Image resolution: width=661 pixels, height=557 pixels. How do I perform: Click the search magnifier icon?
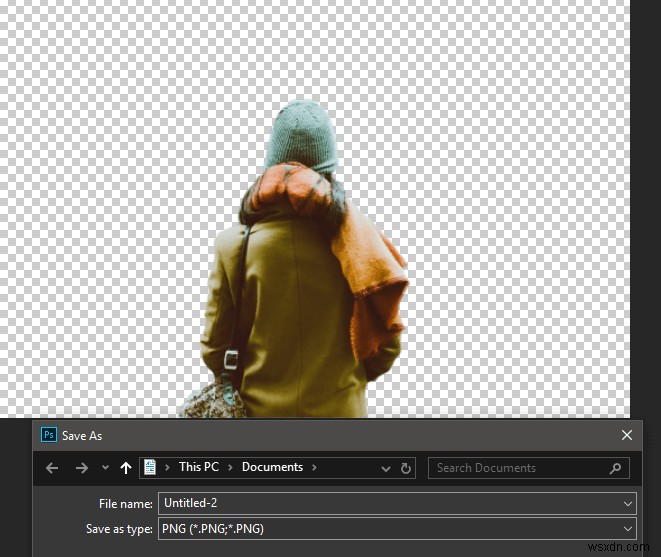click(x=615, y=468)
